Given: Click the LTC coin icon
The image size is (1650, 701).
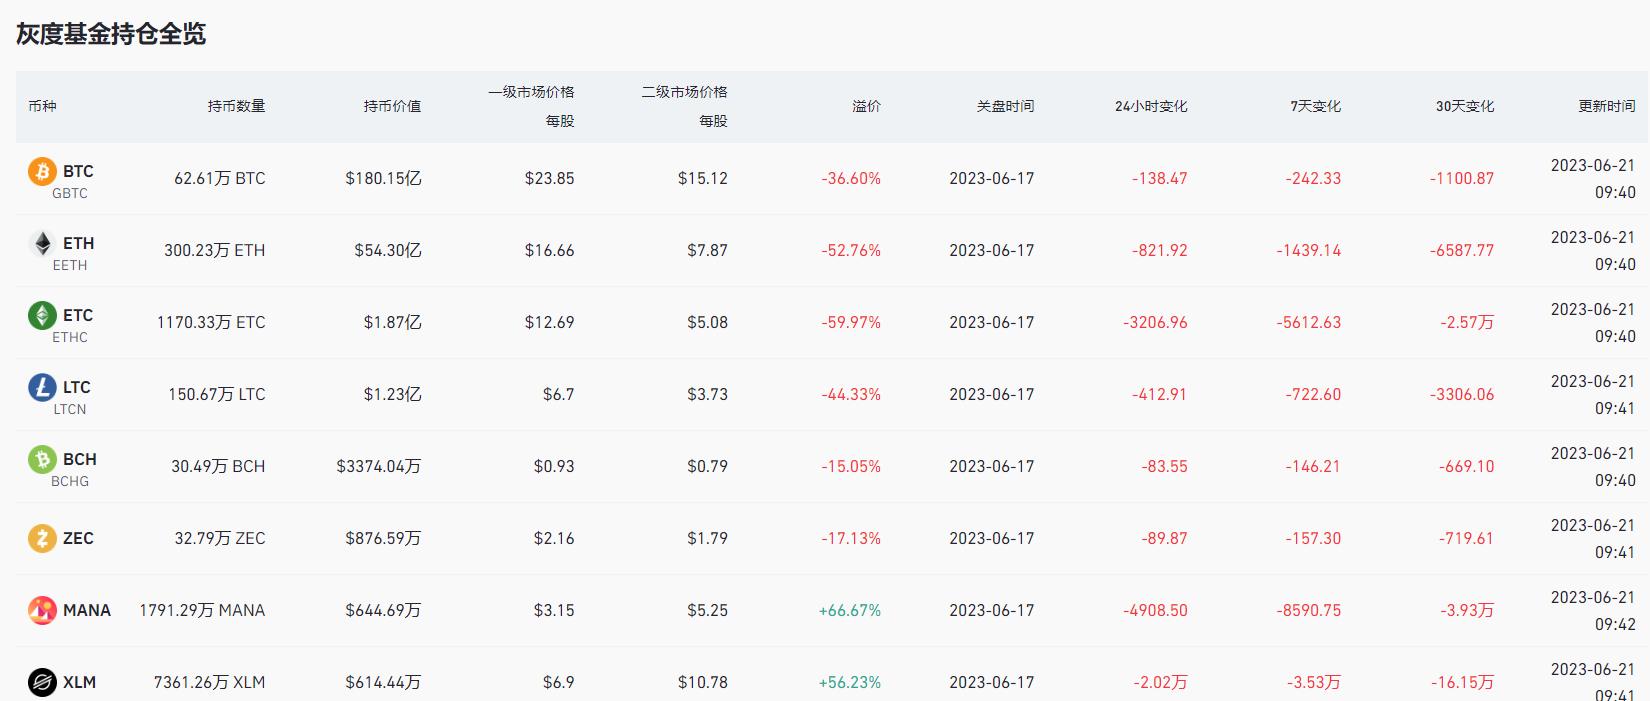Looking at the screenshot, I should (x=42, y=387).
